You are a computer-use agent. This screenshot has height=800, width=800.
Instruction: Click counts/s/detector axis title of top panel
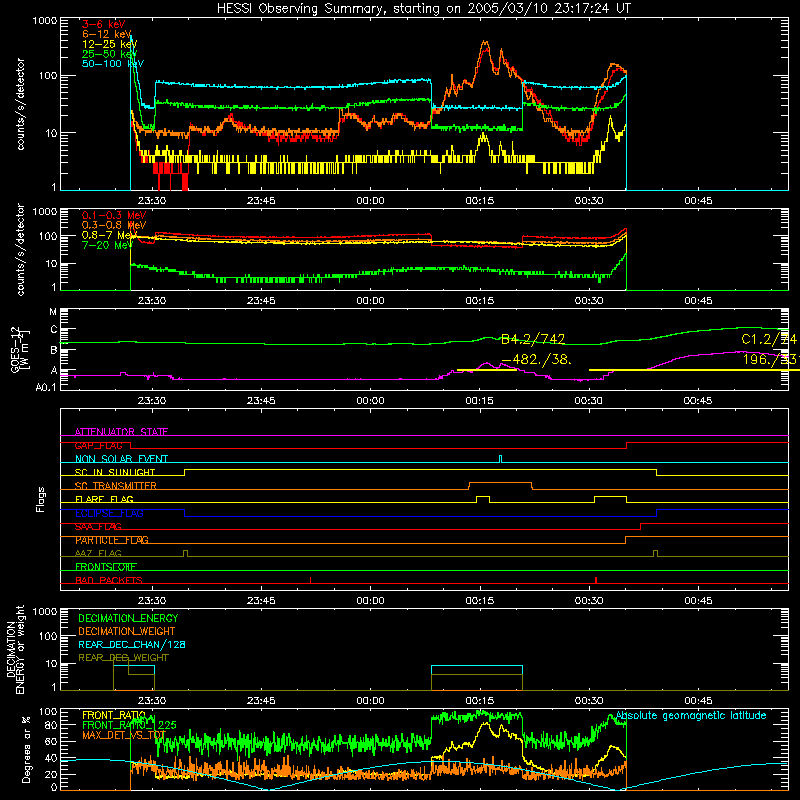pyautogui.click(x=20, y=104)
